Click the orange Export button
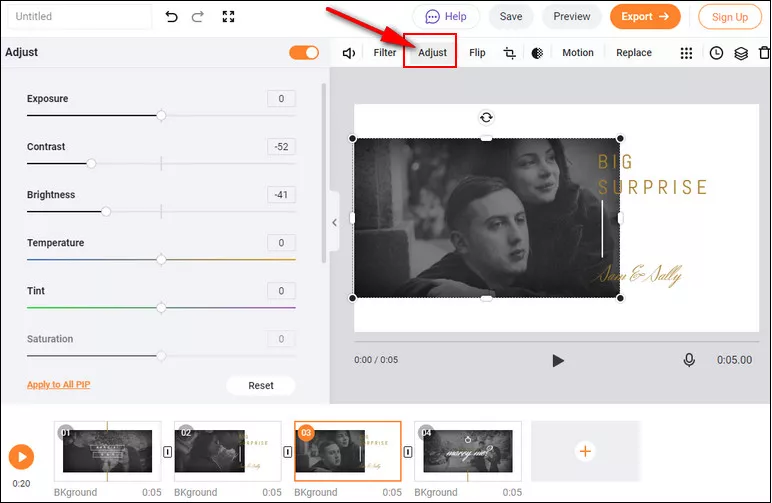 (645, 16)
